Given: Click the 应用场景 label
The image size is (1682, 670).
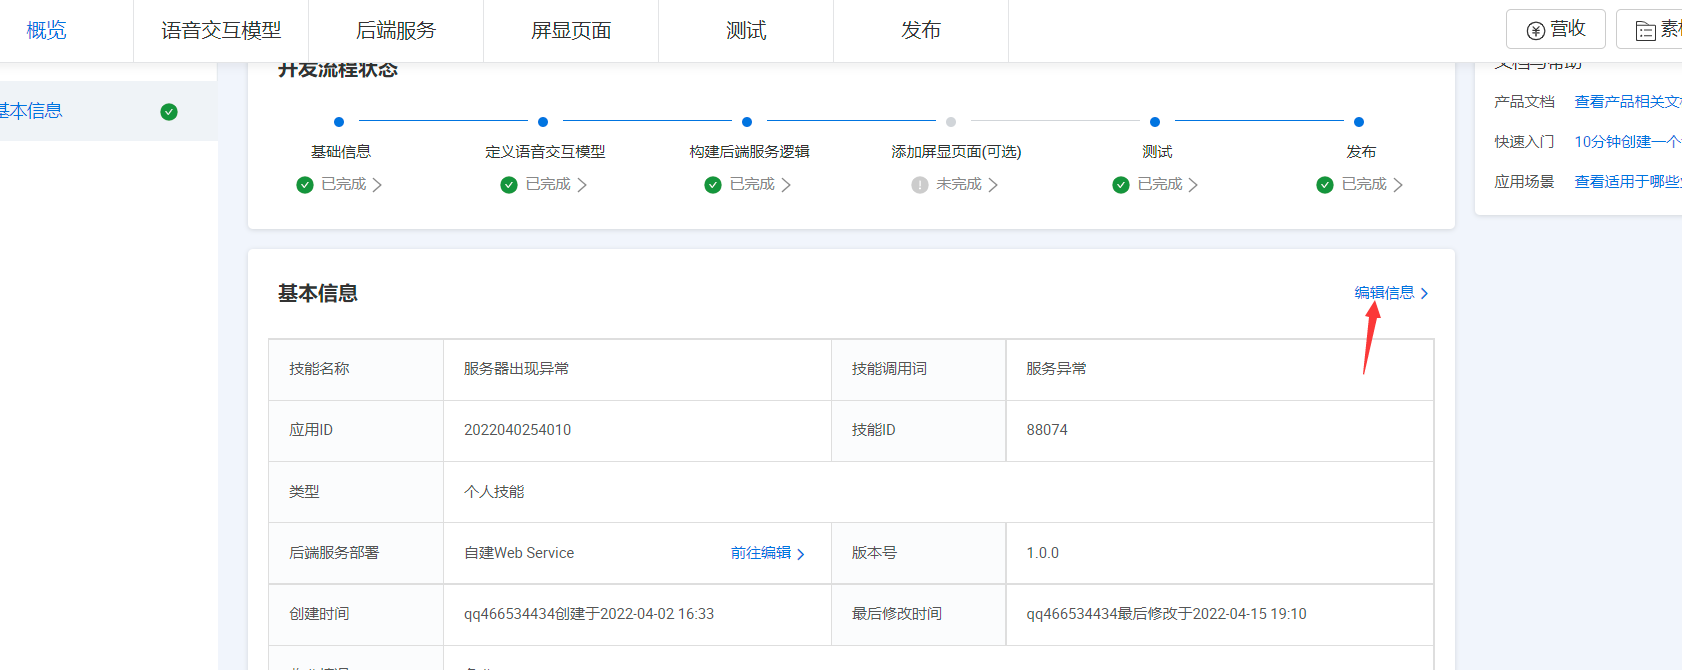Looking at the screenshot, I should pyautogui.click(x=1525, y=182).
